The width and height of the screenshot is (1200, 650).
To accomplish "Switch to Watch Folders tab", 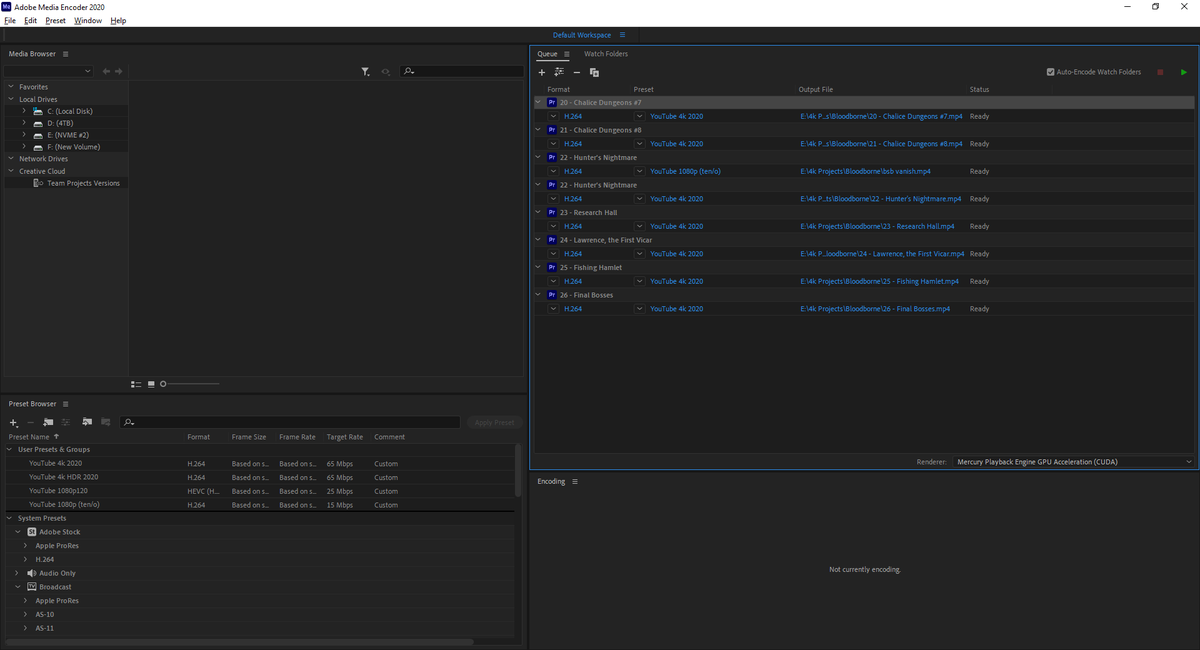I will coord(606,54).
